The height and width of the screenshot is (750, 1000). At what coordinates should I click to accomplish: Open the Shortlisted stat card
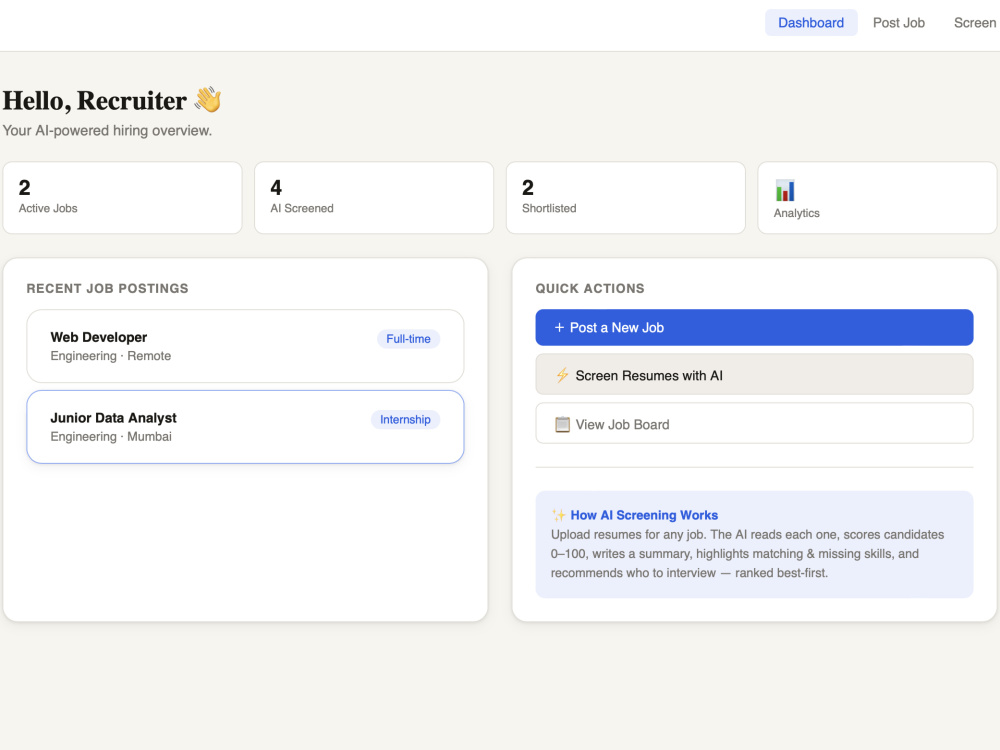click(x=626, y=198)
